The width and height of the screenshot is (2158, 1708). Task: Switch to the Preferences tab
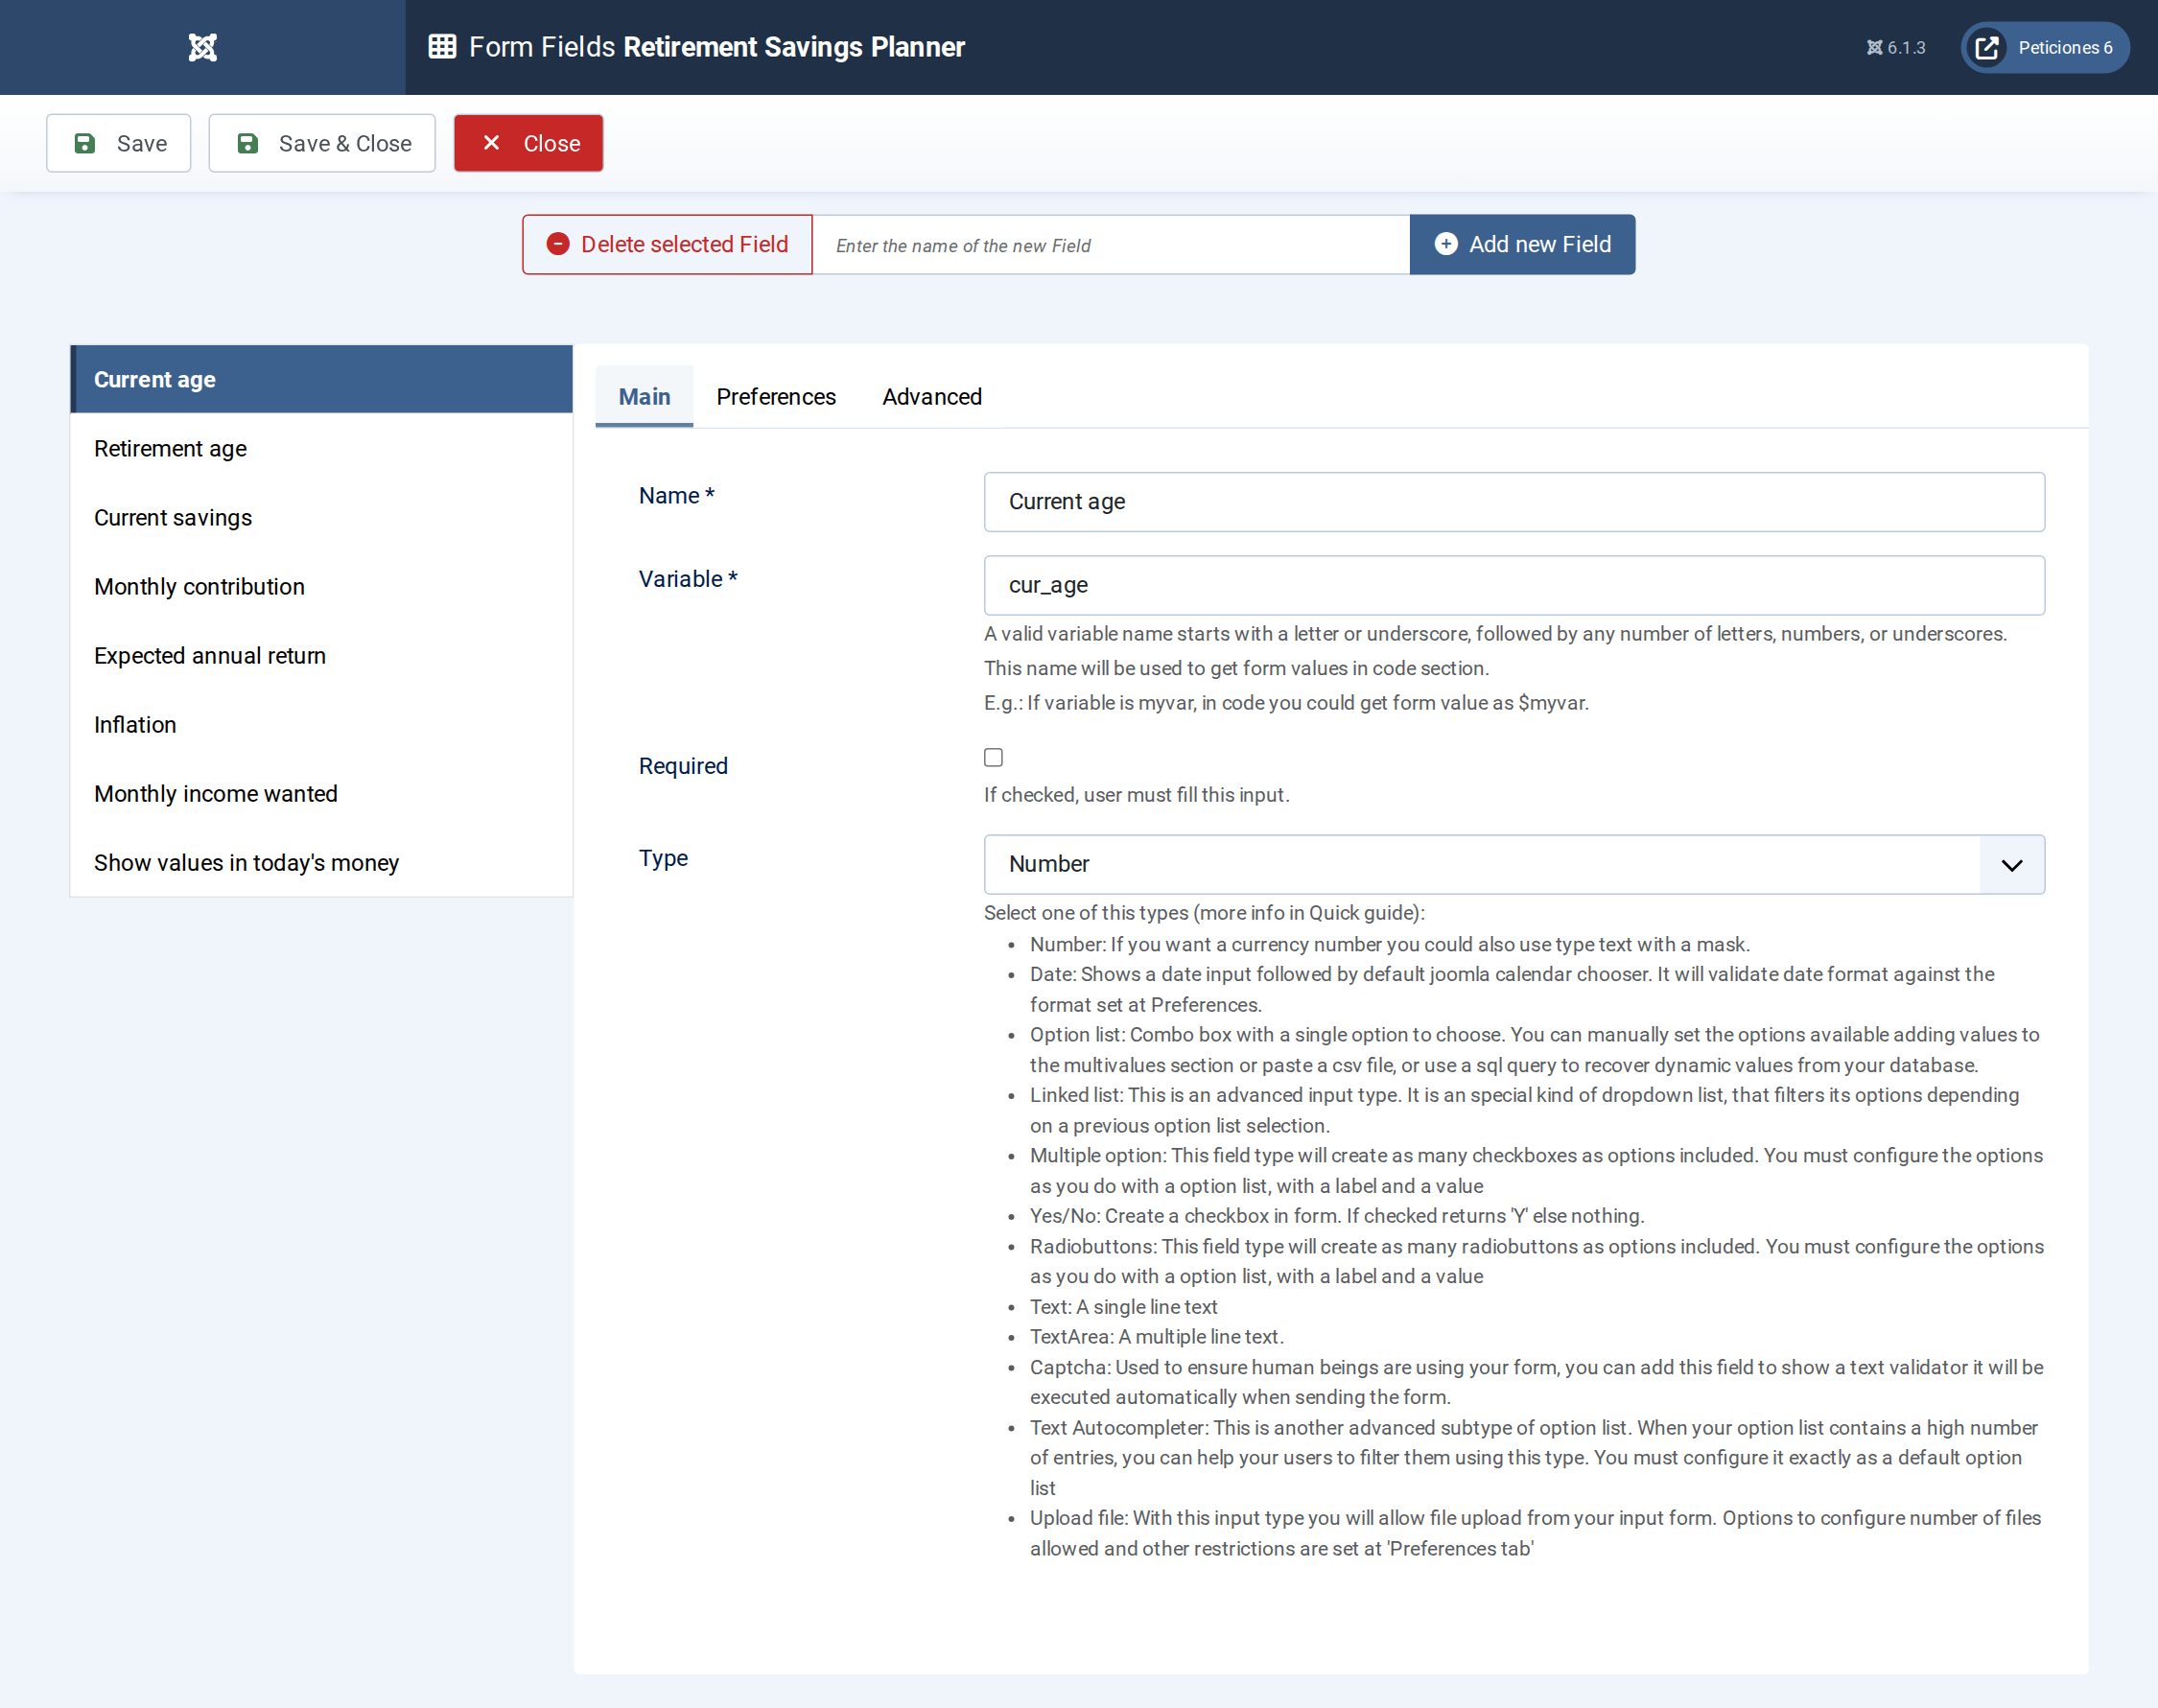776,396
